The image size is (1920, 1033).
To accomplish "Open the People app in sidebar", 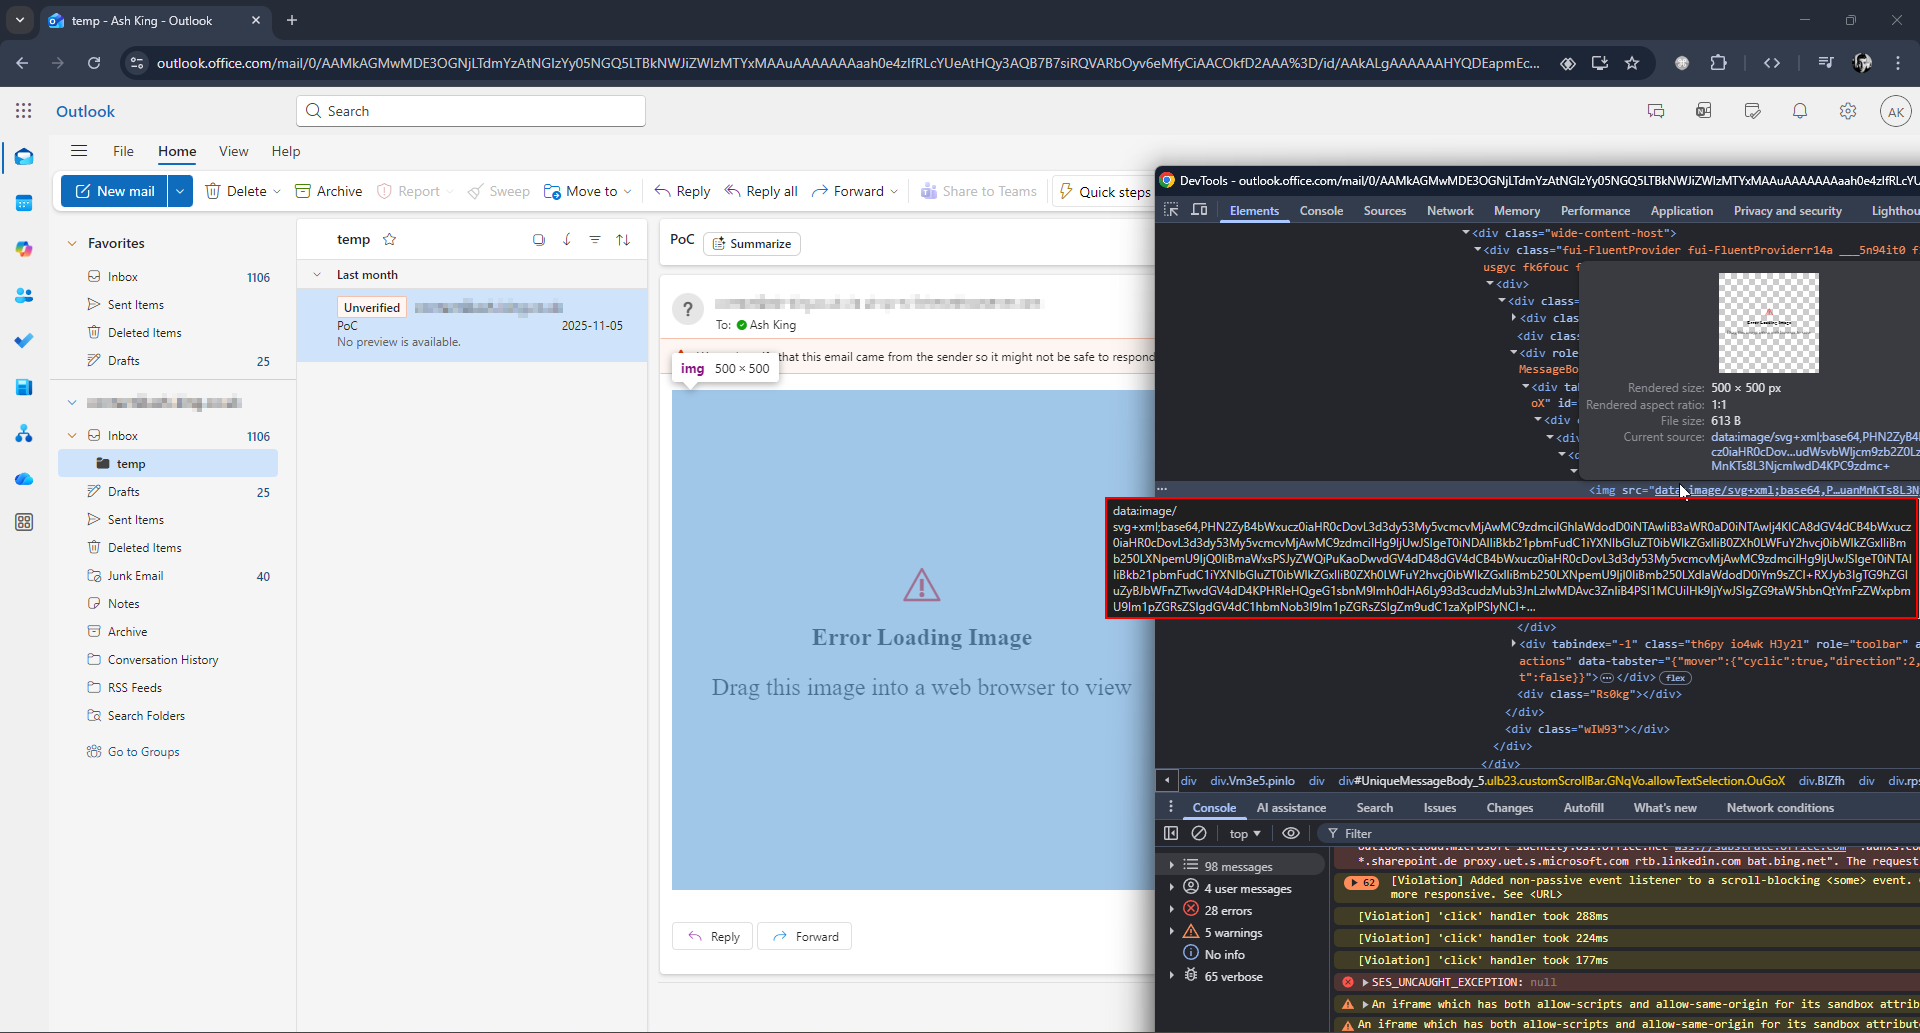I will 24,296.
